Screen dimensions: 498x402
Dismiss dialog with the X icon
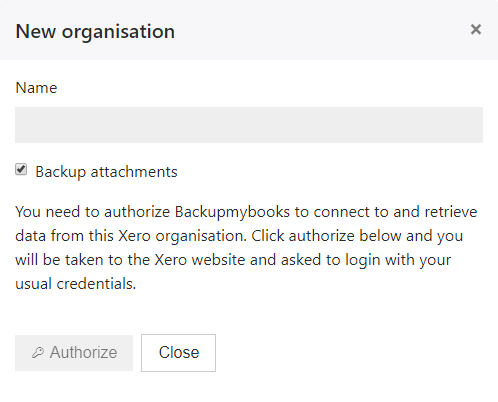476,30
